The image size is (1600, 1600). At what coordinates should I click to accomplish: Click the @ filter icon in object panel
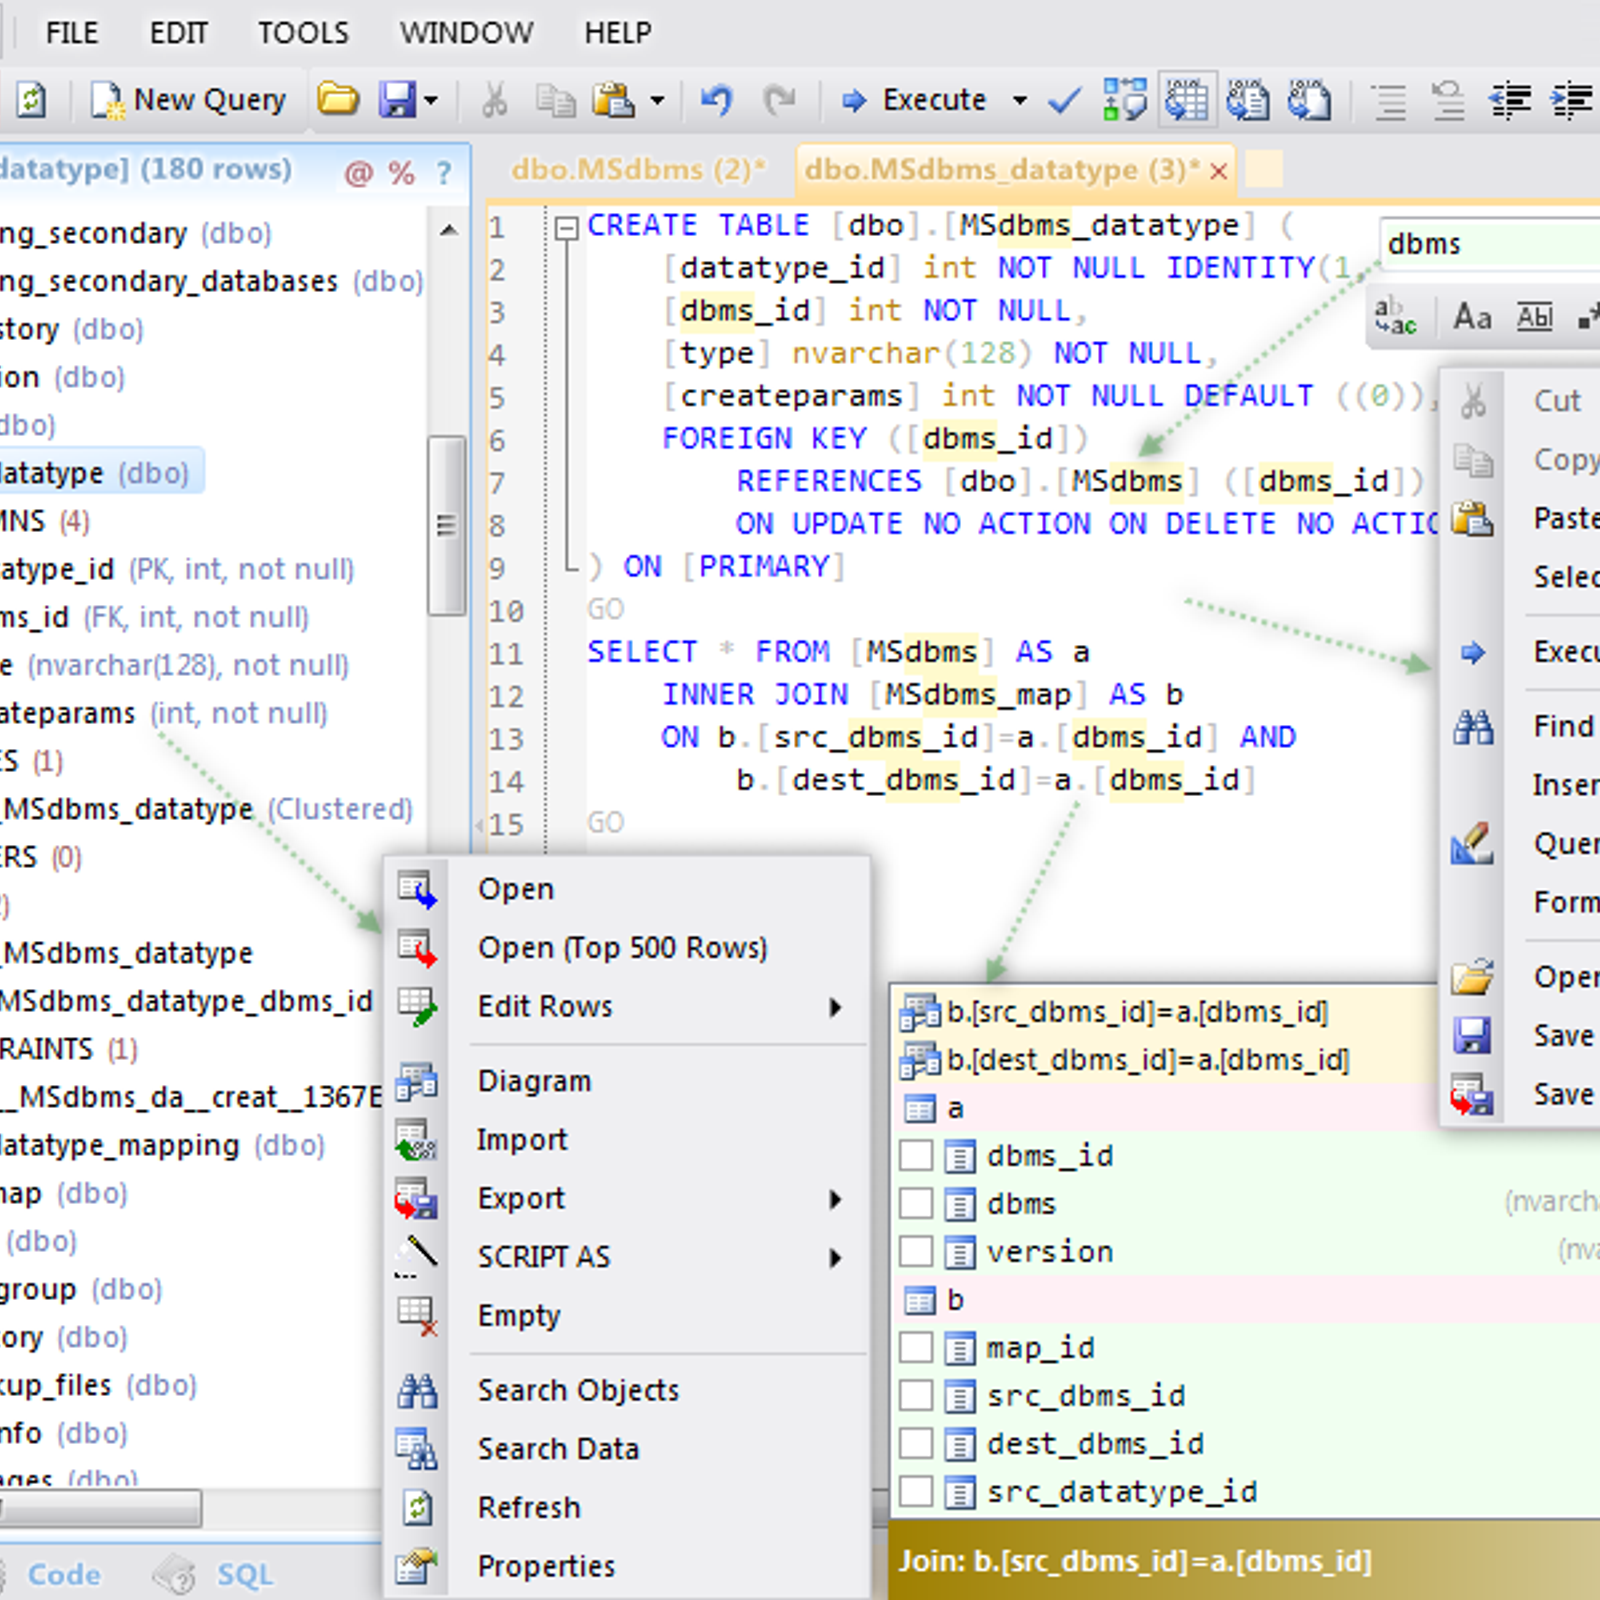(358, 174)
